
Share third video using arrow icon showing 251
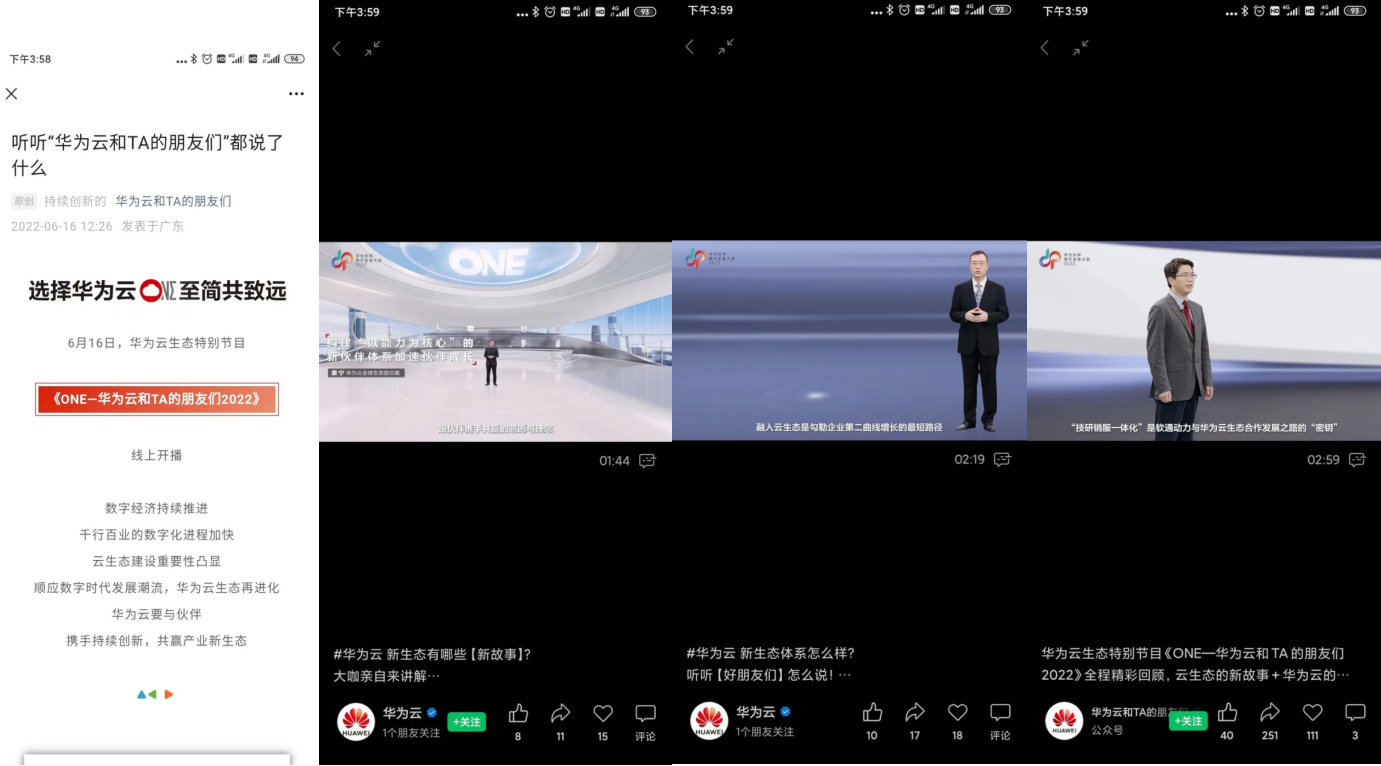point(1270,712)
